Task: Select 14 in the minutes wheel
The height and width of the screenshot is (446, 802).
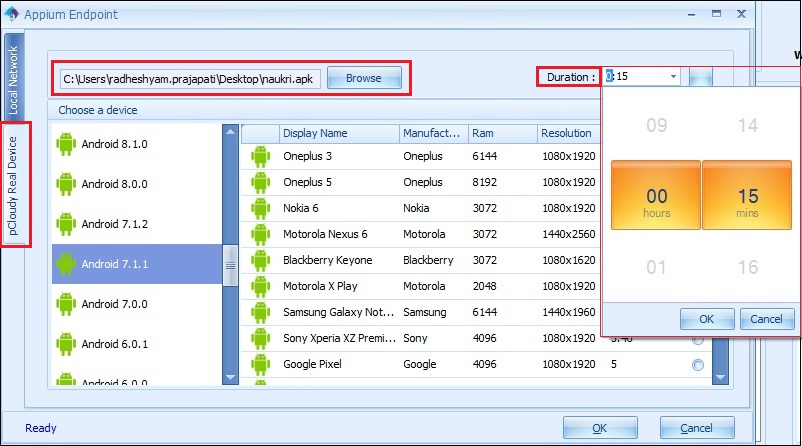Action: [748, 125]
